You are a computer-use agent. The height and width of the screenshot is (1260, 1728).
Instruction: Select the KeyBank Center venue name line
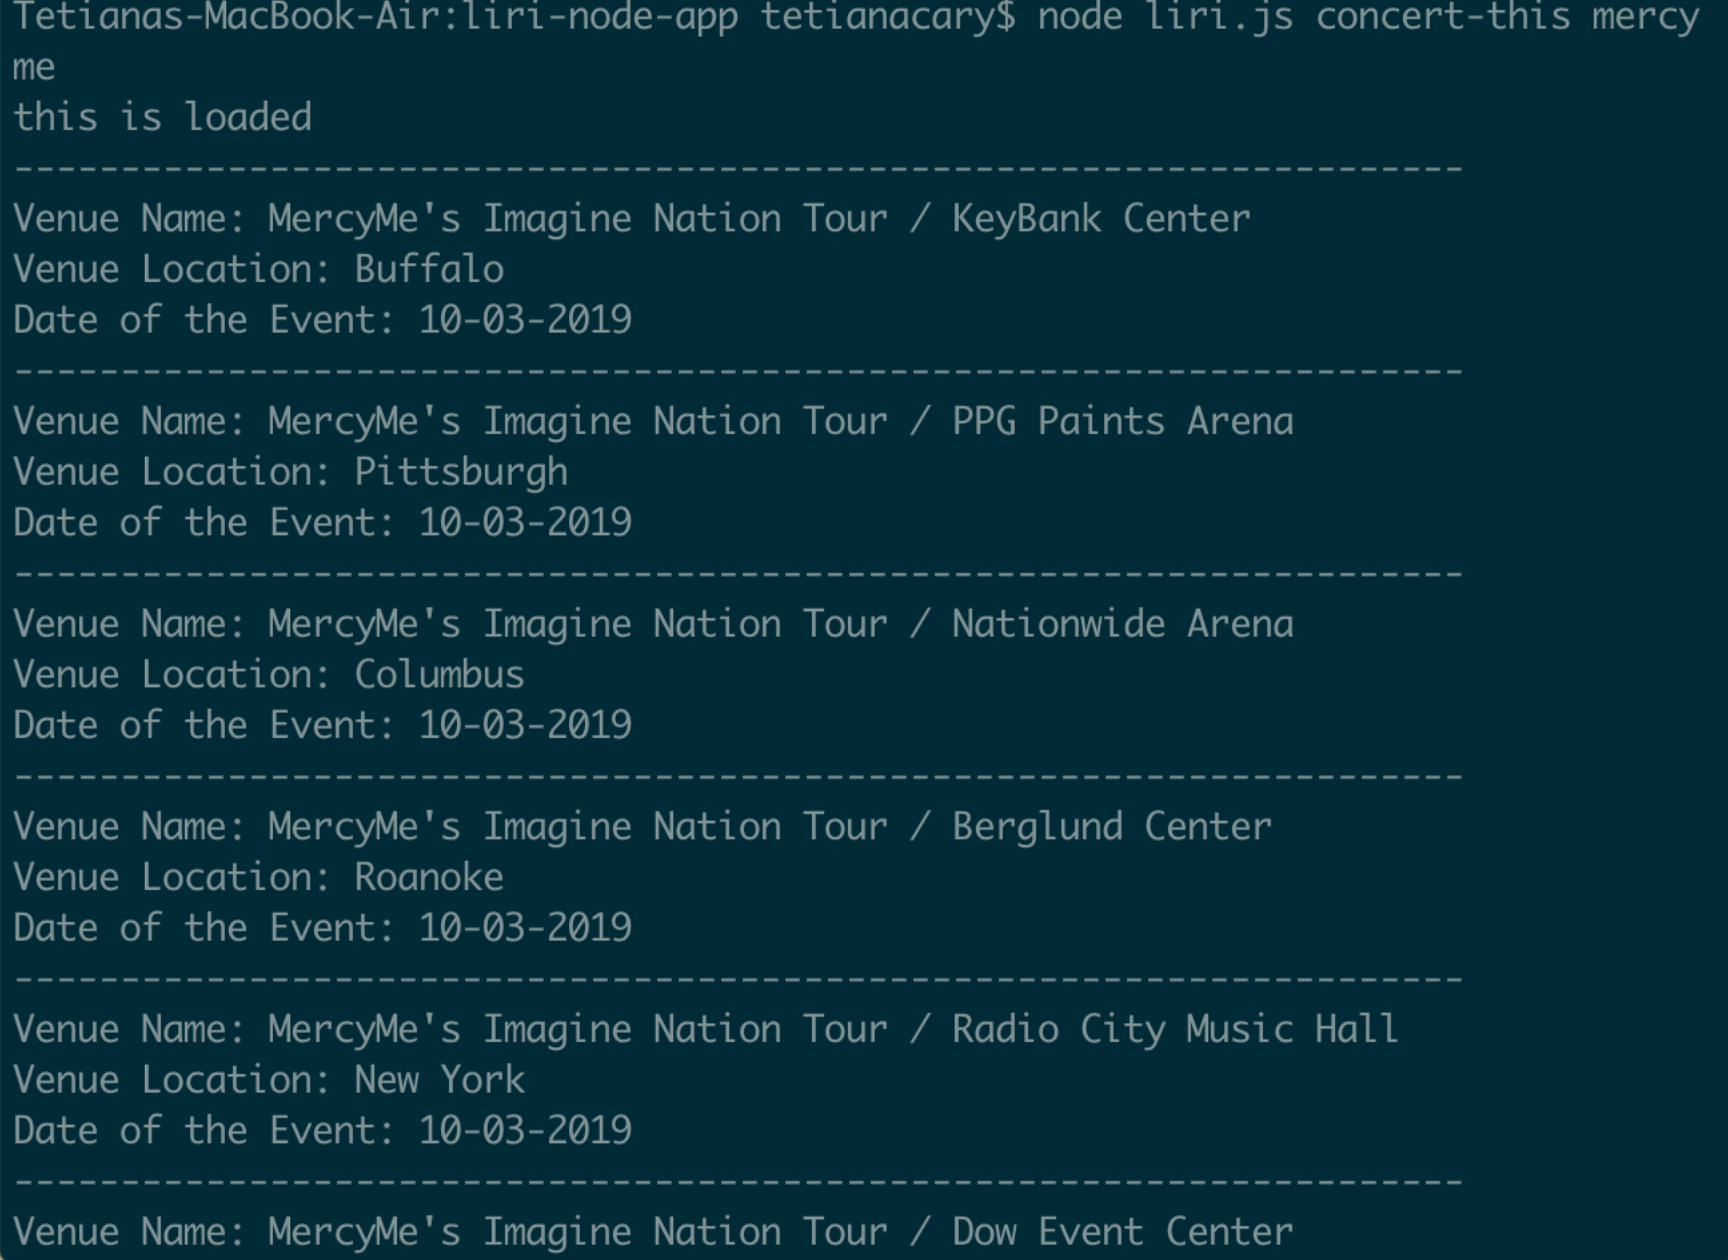coord(632,219)
